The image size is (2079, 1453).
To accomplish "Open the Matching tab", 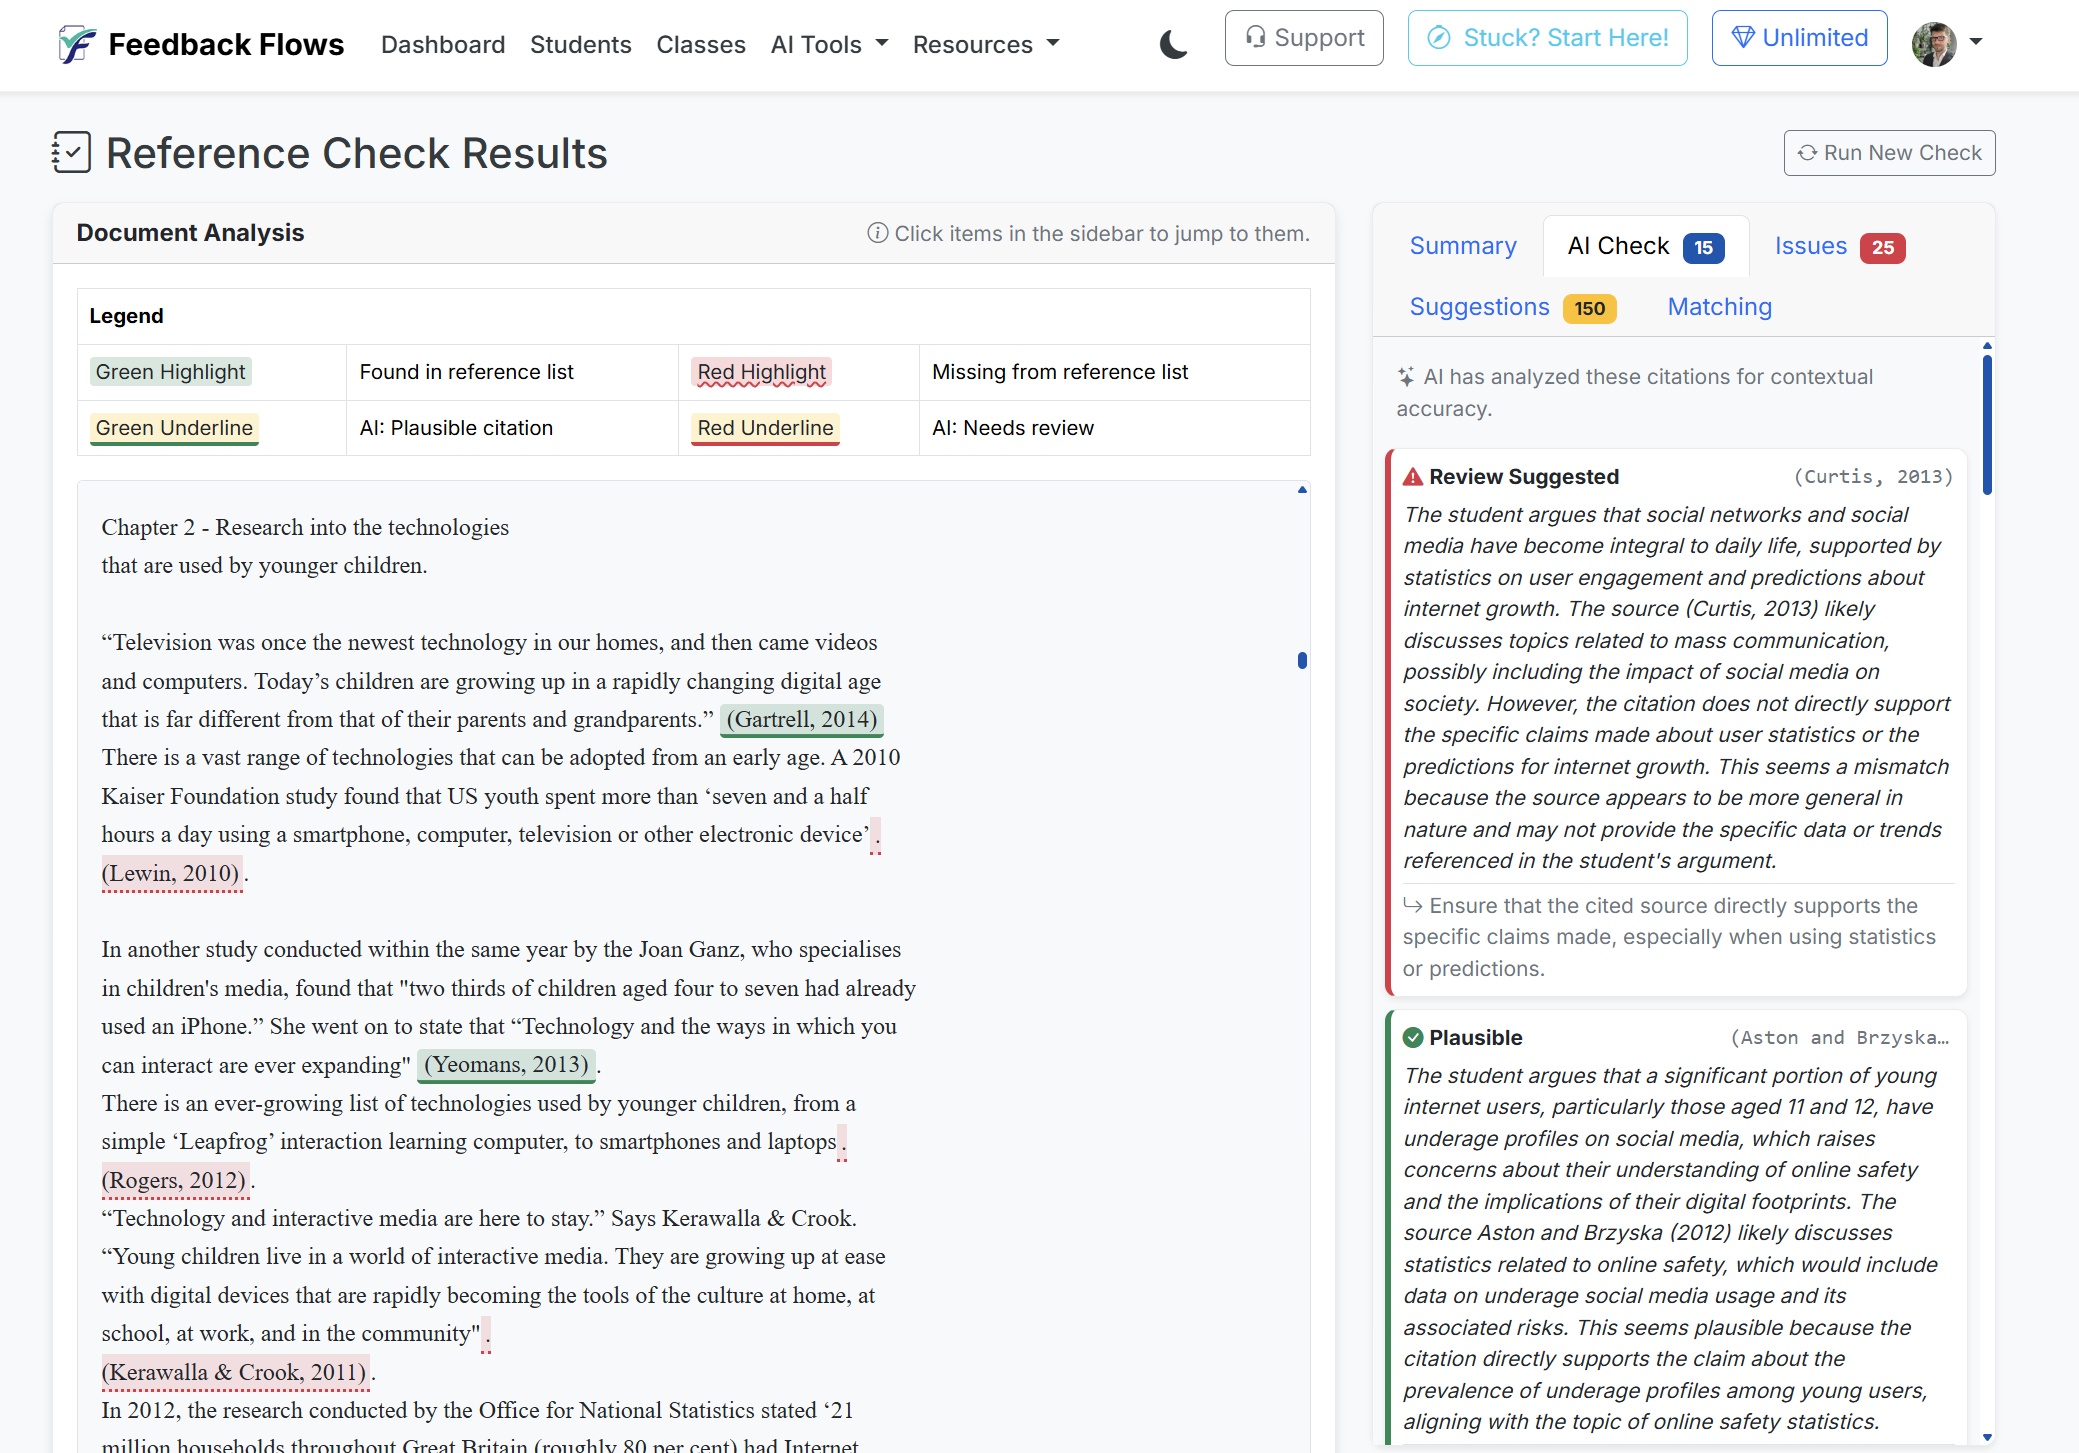I will point(1719,307).
